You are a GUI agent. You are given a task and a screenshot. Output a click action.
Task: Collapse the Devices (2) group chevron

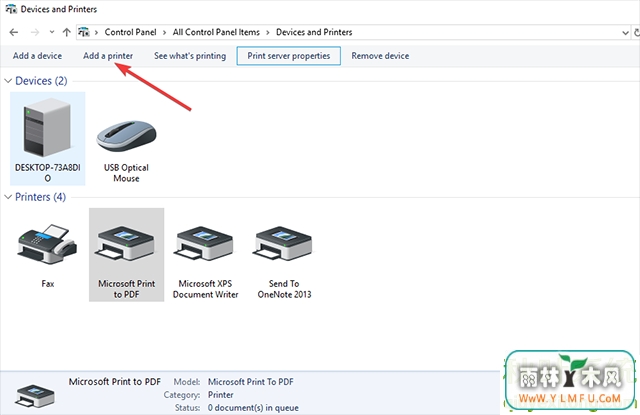coord(8,81)
